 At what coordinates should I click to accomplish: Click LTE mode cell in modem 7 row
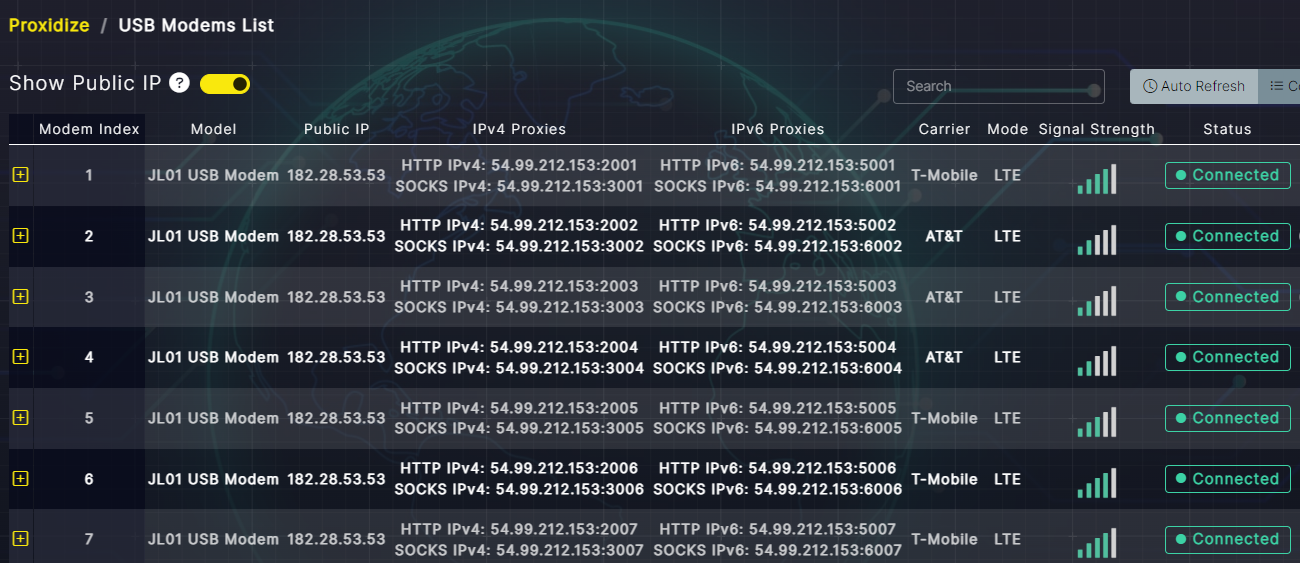[1007, 539]
